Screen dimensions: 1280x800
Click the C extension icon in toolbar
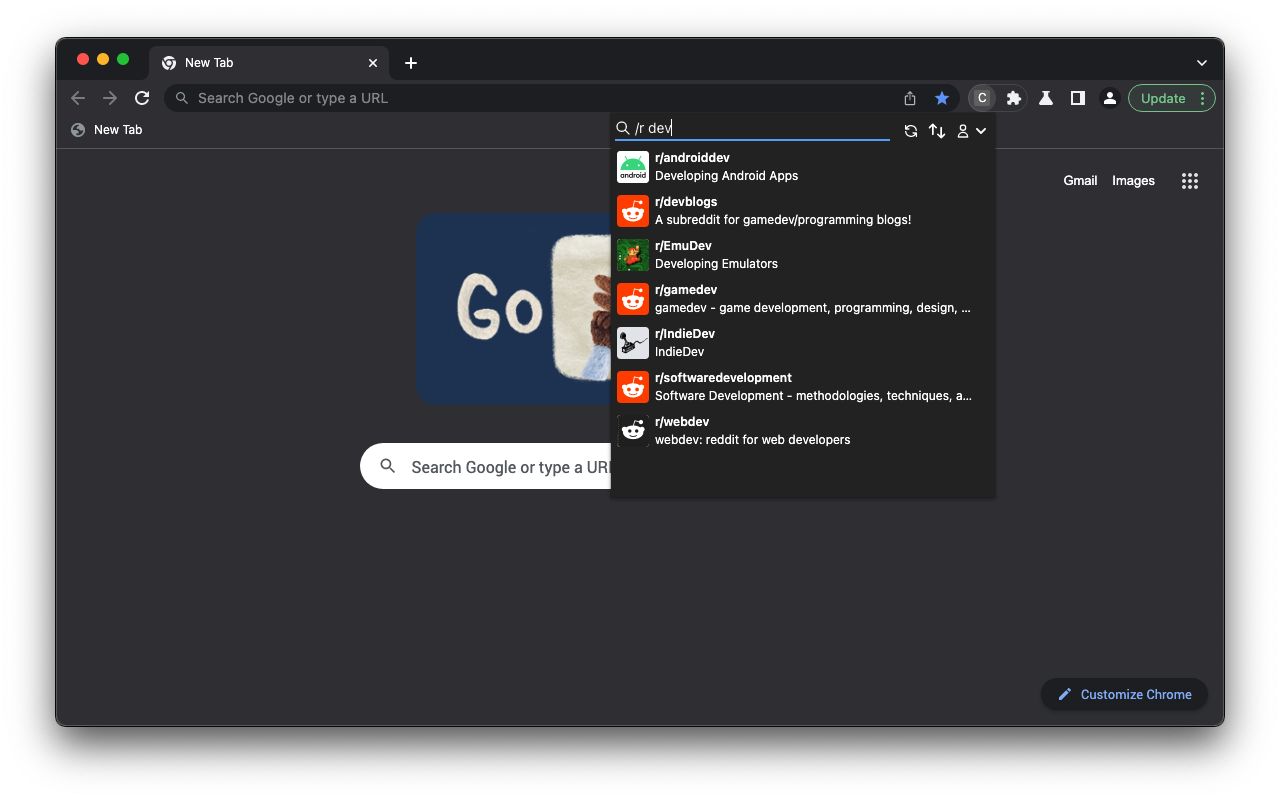(x=982, y=98)
